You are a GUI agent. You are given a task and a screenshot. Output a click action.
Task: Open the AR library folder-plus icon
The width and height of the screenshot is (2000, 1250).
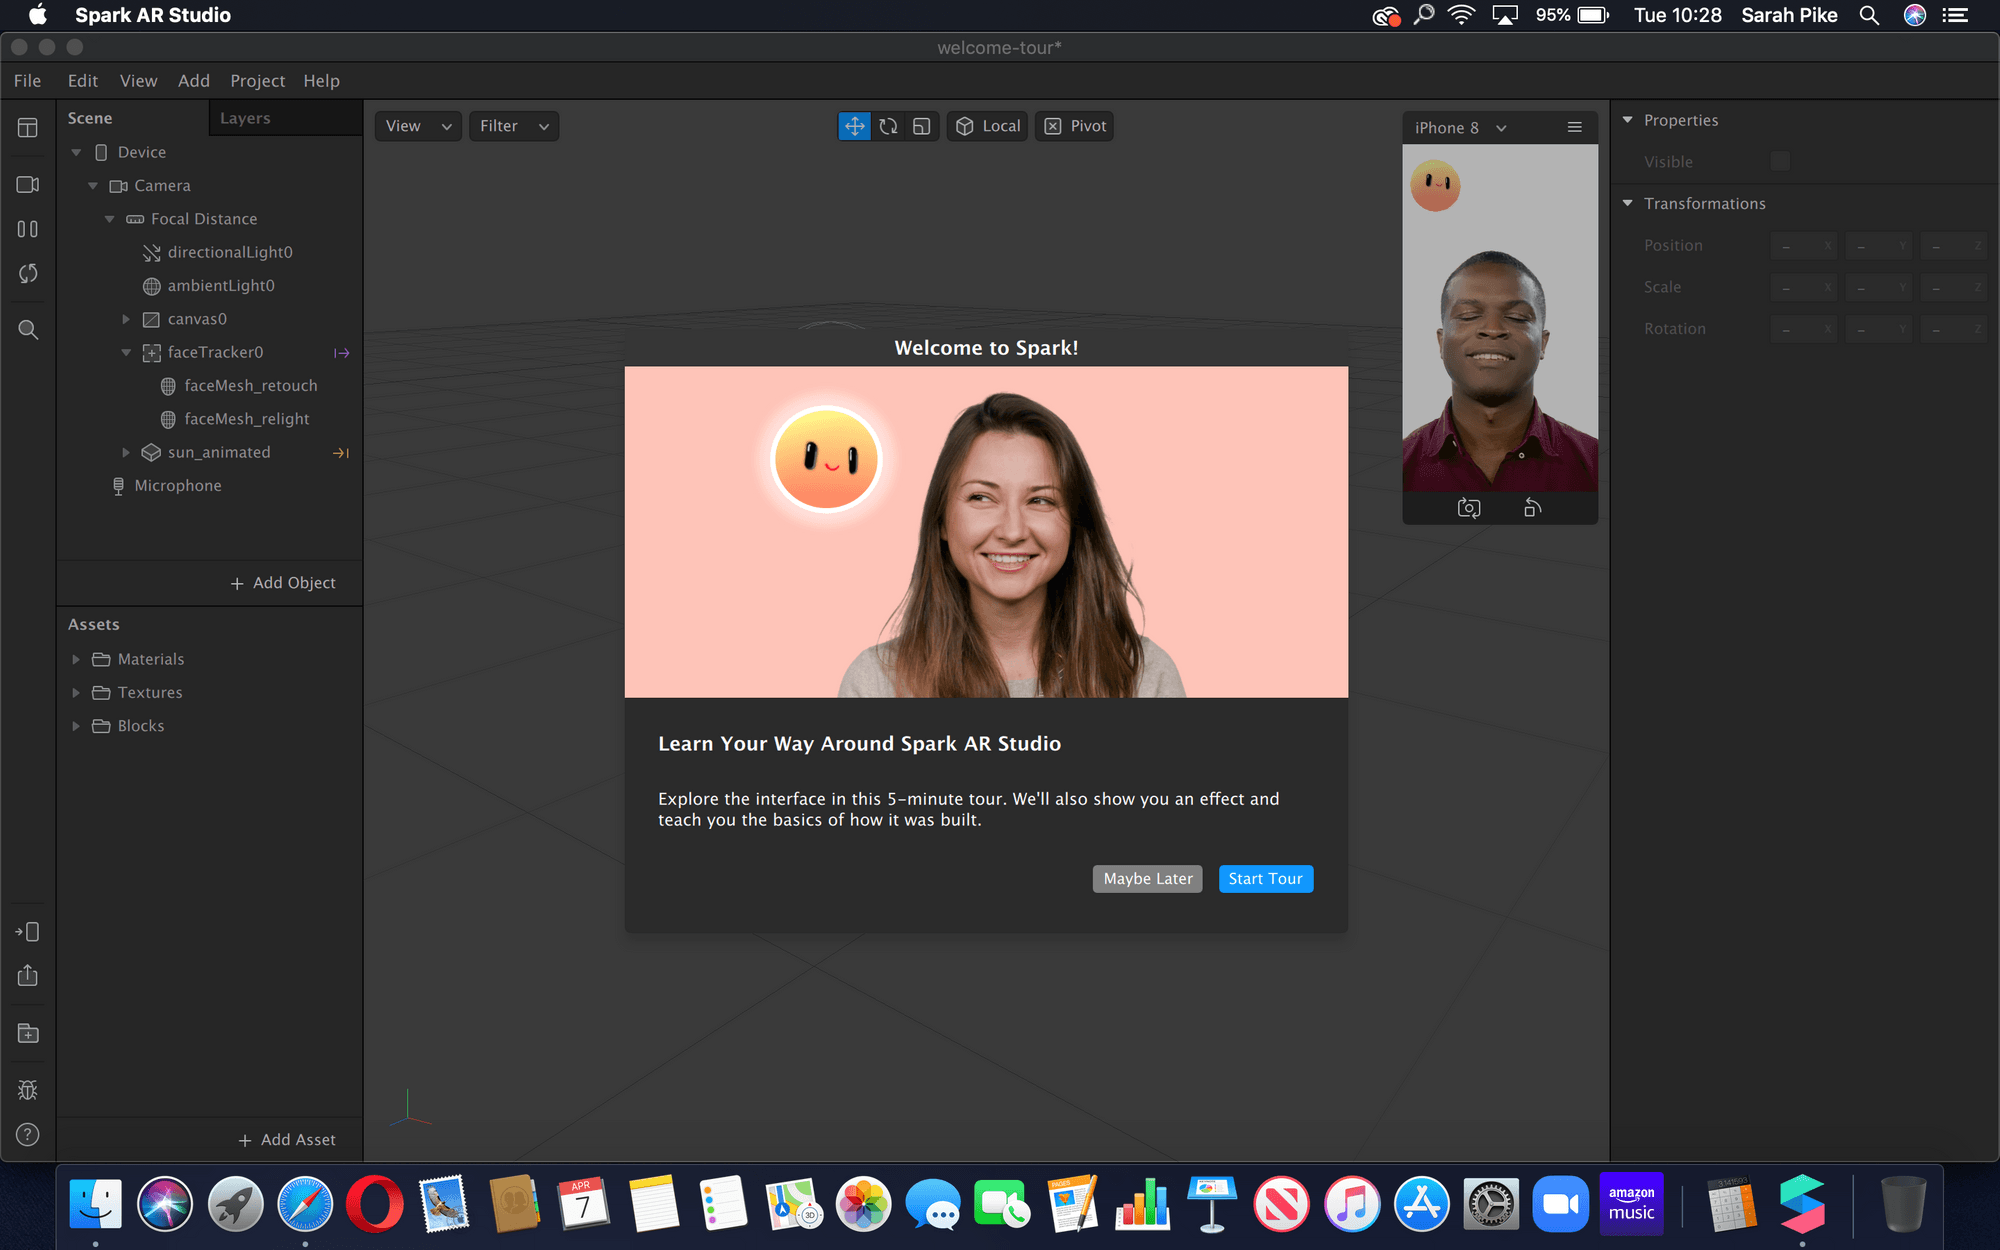pyautogui.click(x=28, y=1033)
